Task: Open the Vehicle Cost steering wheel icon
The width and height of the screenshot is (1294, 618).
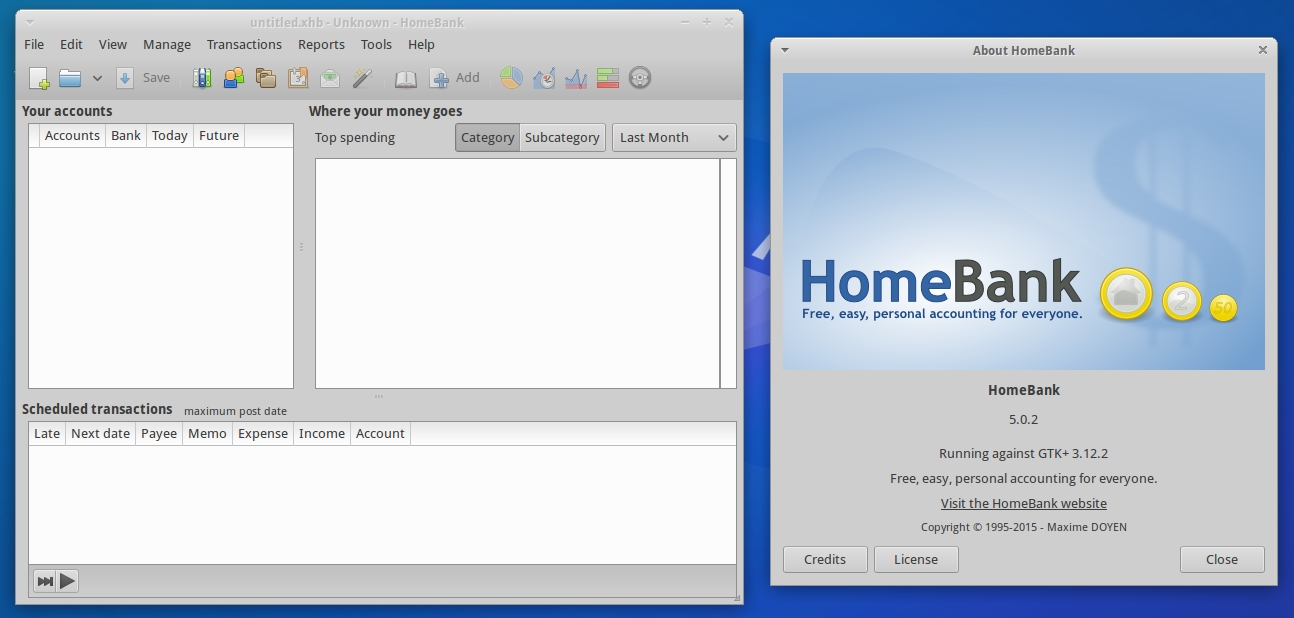Action: tap(639, 77)
